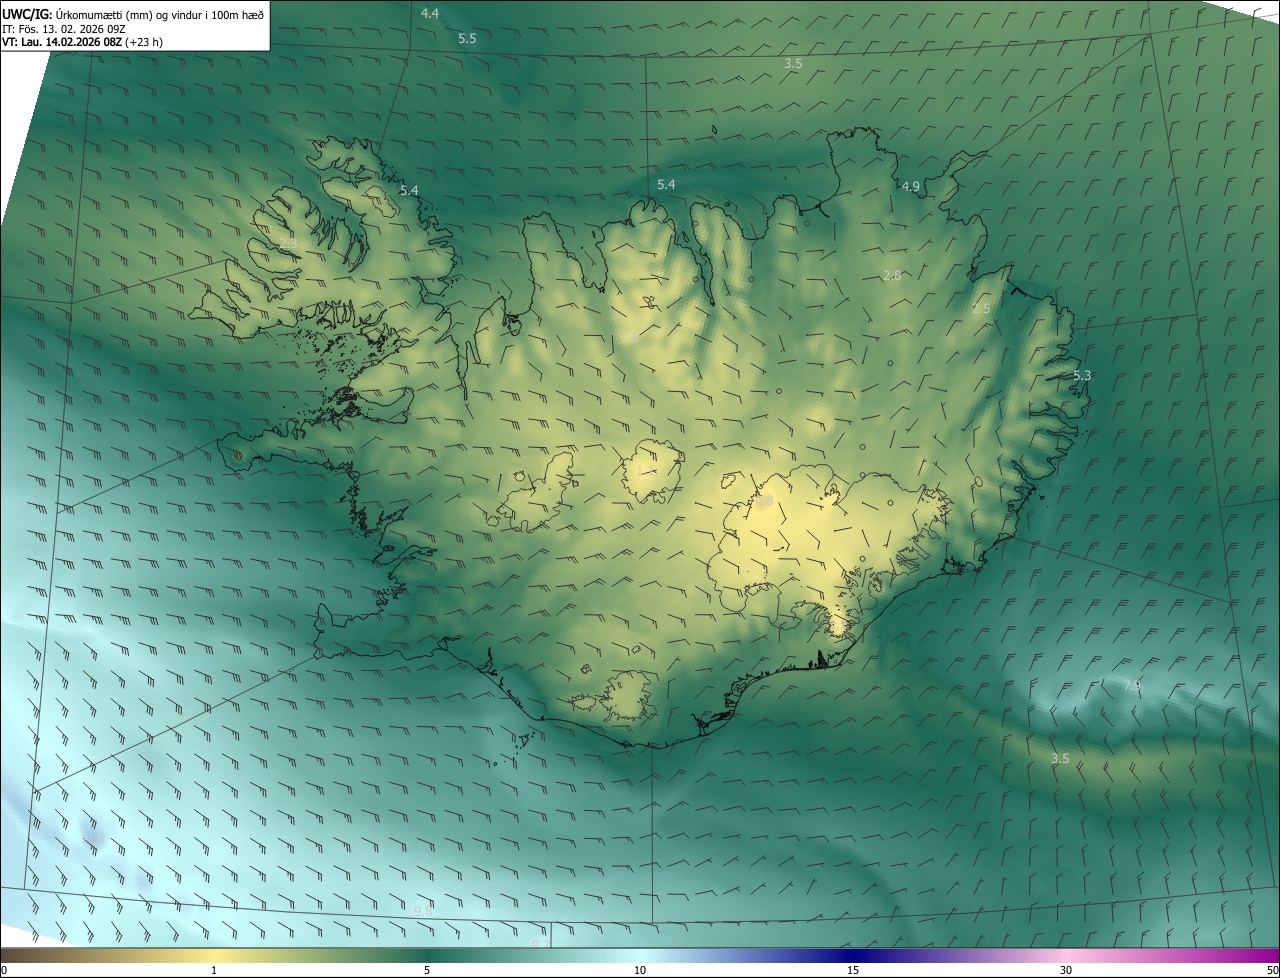Click the colorbar tick label '1'
Screen dimensions: 1280x978
pyautogui.click(x=214, y=970)
